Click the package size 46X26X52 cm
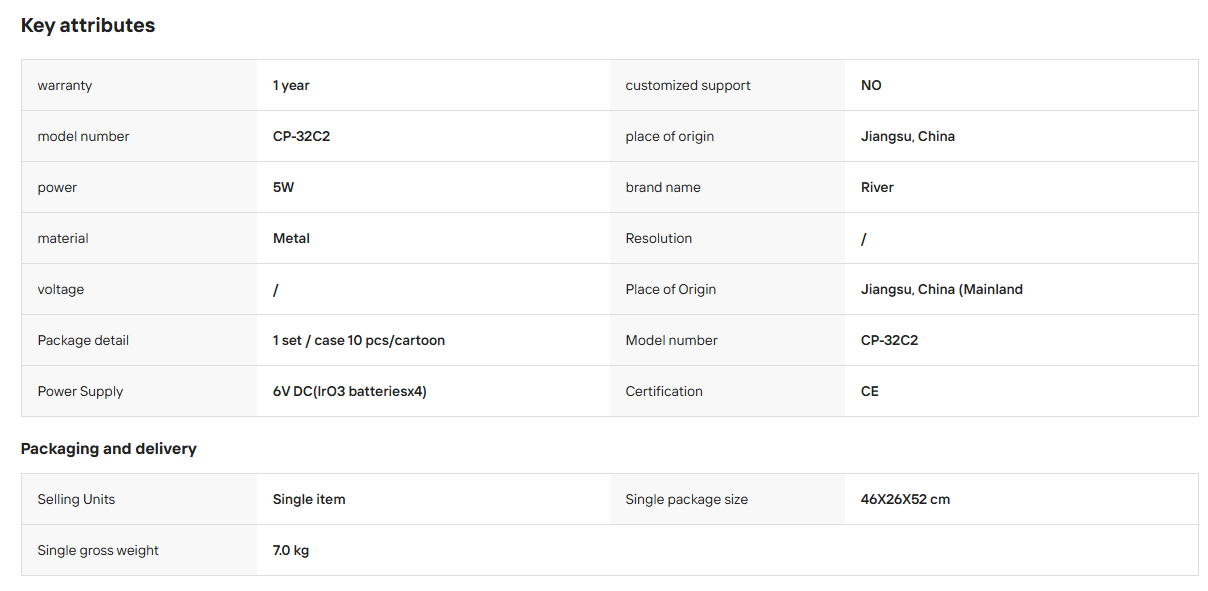Screen dimensions: 1208x591 click(905, 499)
